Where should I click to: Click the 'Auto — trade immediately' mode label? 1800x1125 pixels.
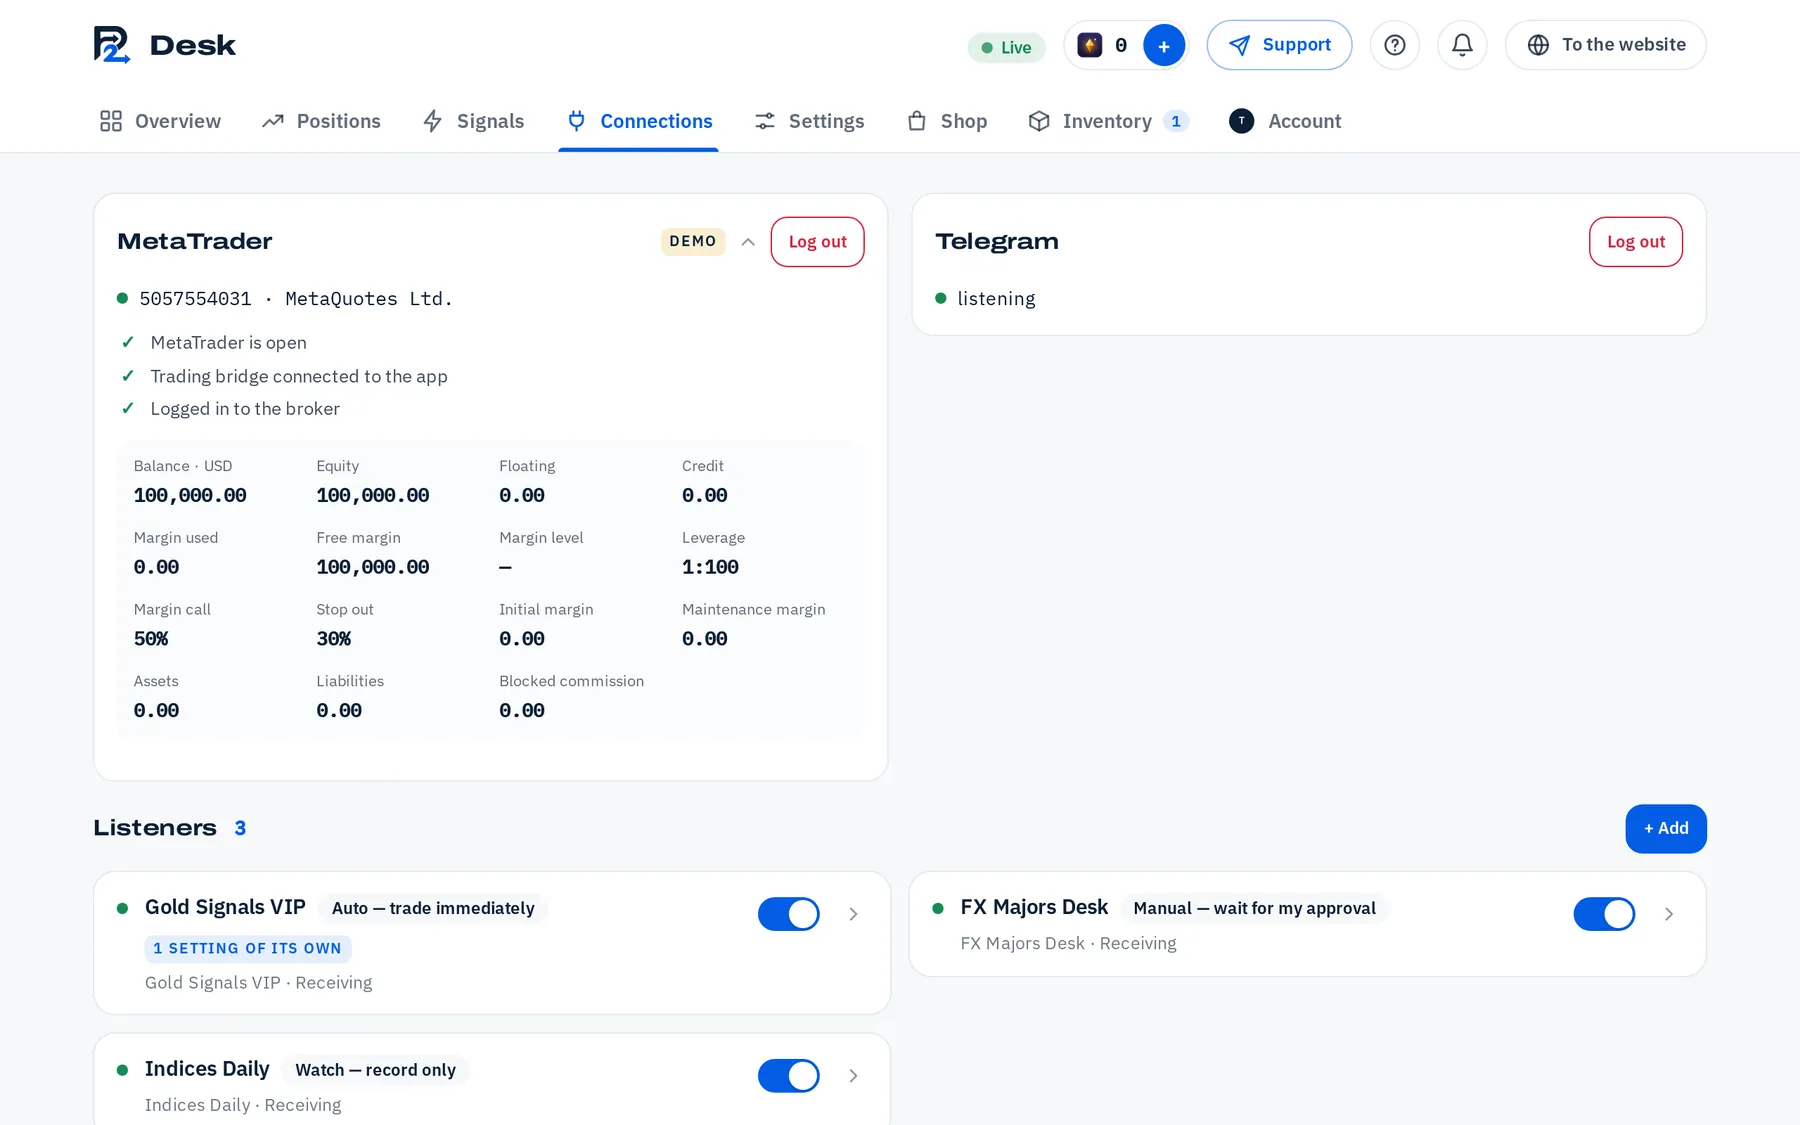click(x=433, y=908)
